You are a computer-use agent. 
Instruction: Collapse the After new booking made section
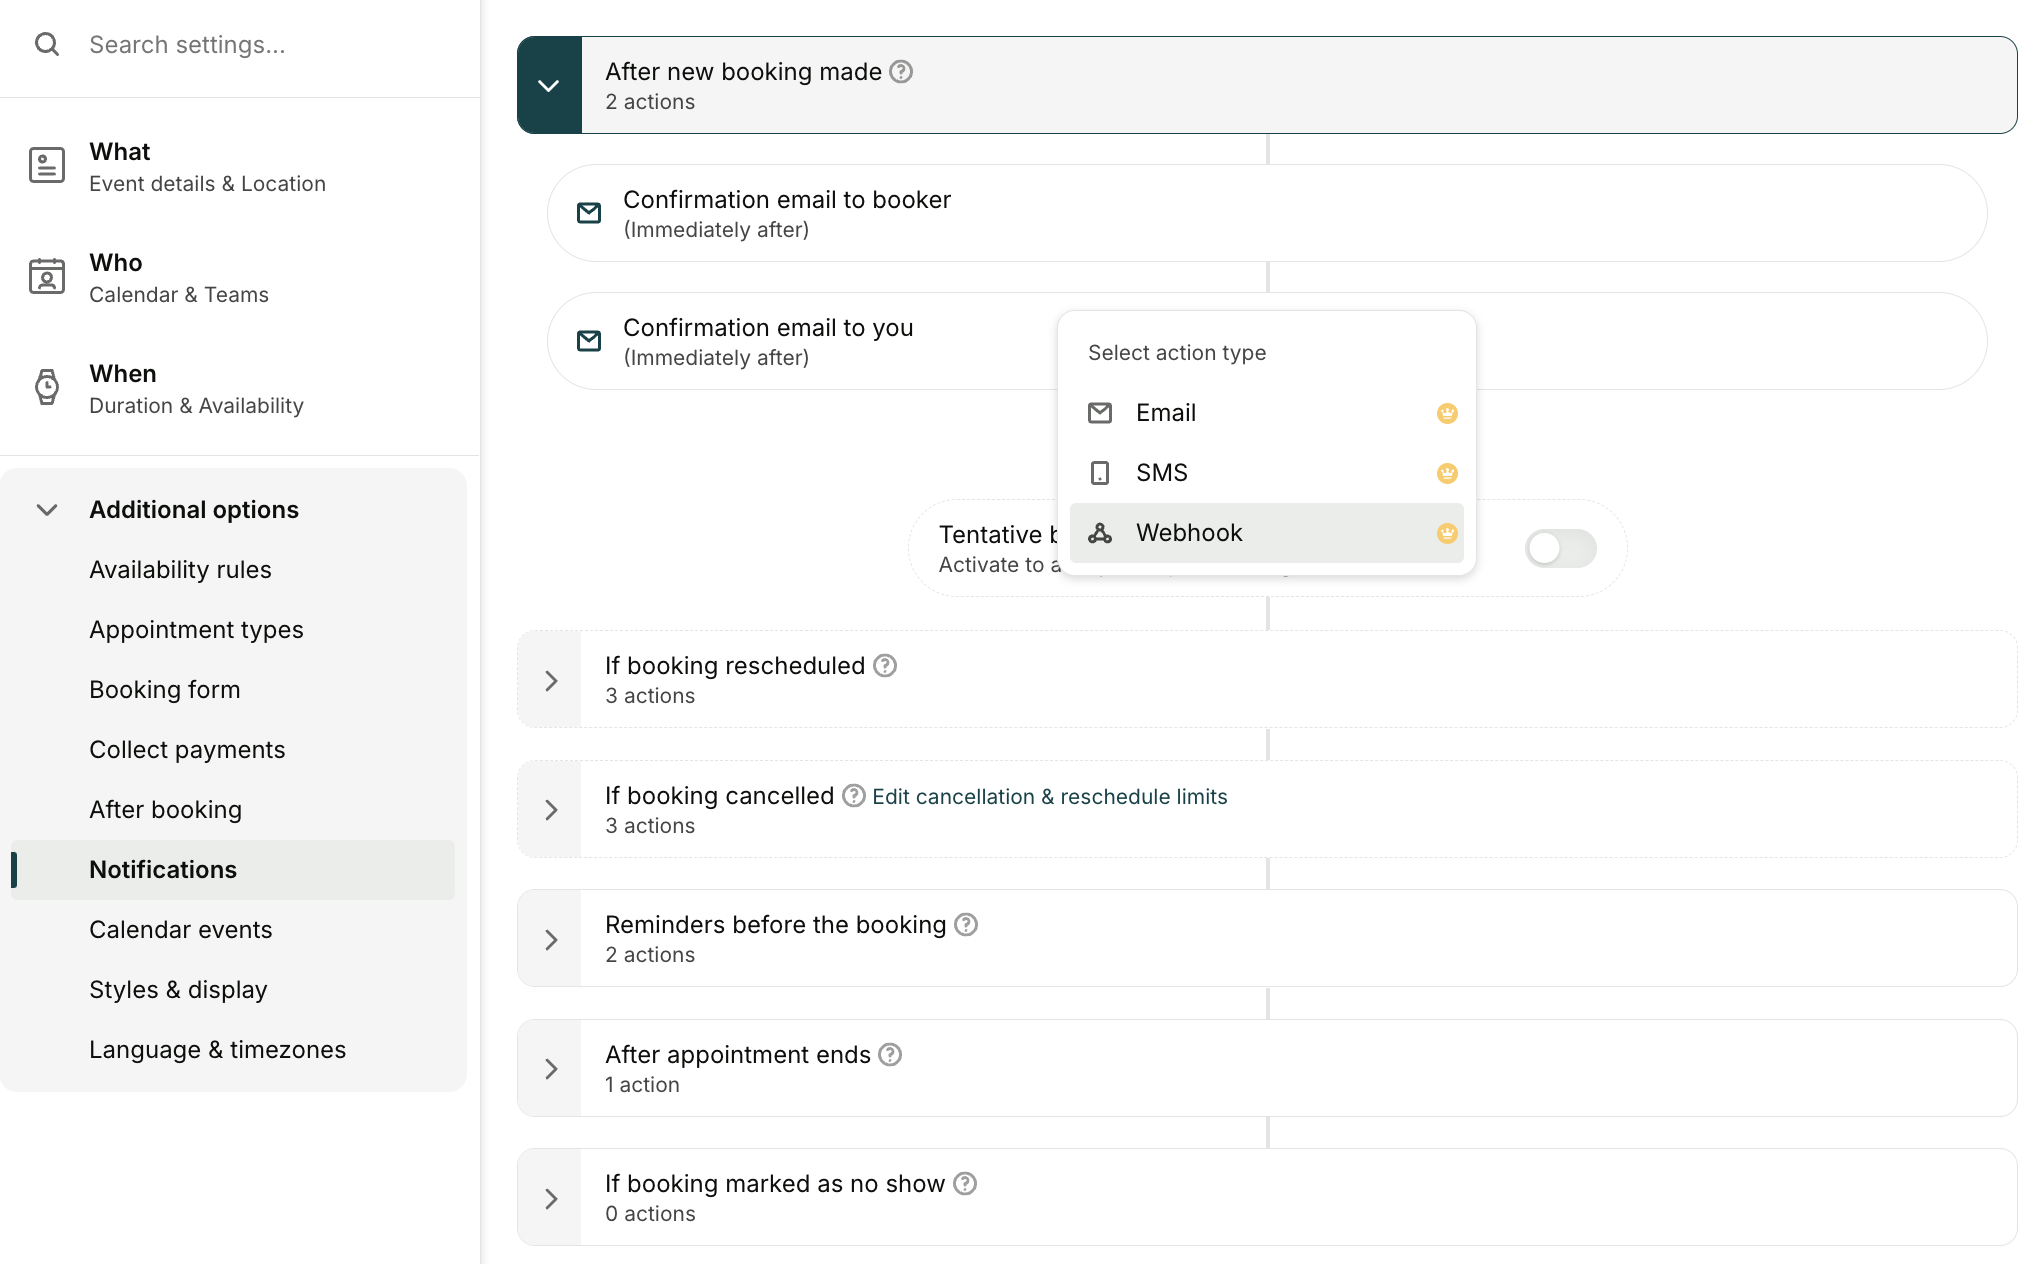pos(548,84)
